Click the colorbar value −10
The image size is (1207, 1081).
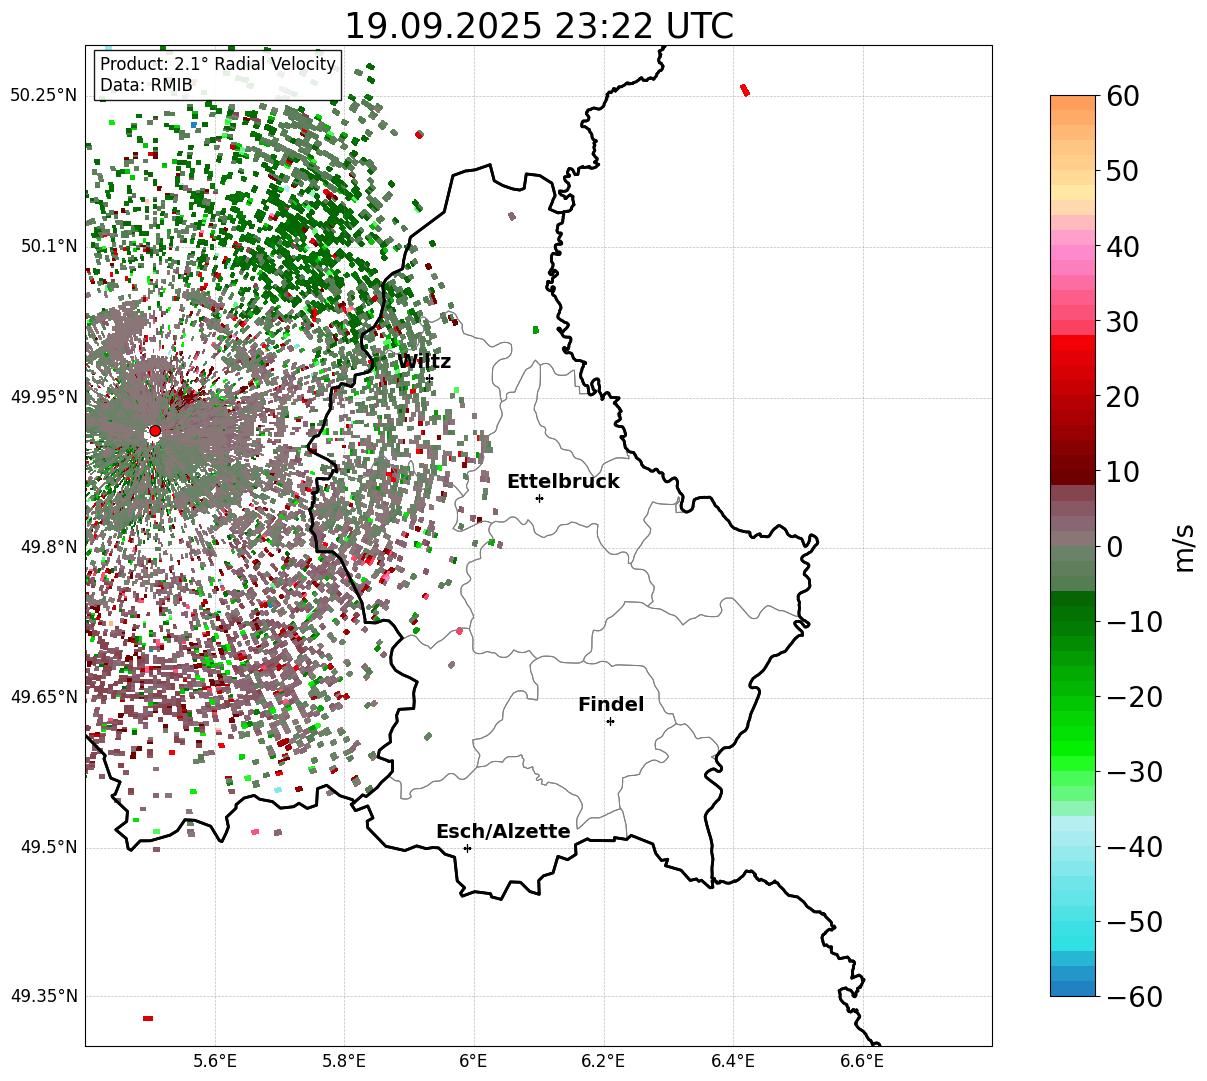(x=1134, y=622)
